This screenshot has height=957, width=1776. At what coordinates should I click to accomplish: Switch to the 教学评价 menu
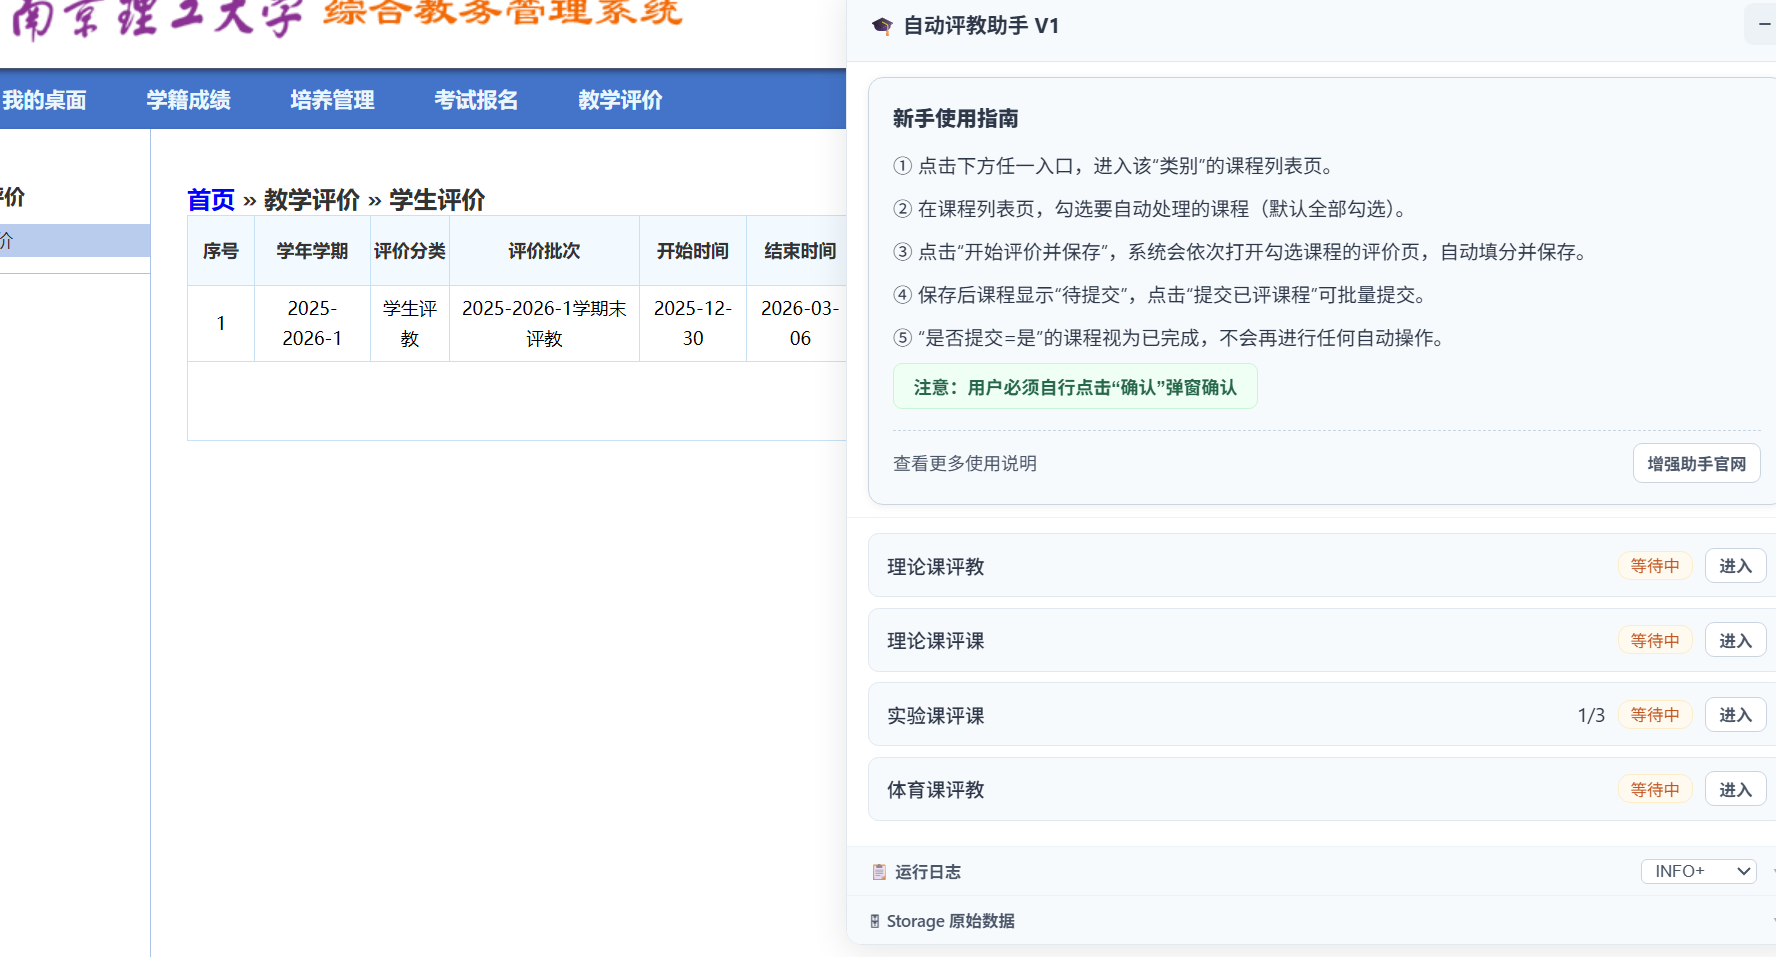pos(620,100)
